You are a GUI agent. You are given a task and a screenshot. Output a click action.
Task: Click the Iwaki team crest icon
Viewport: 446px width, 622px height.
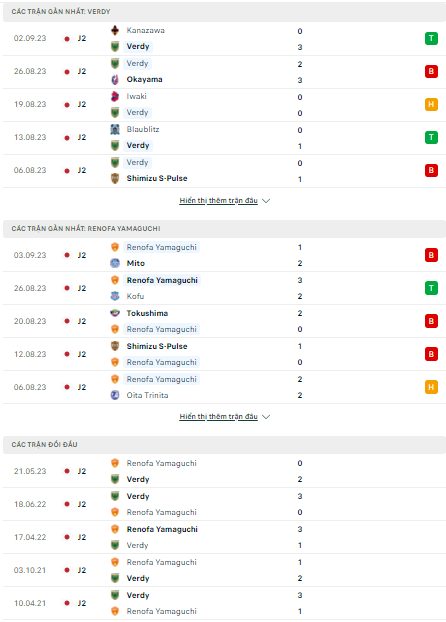[x=115, y=96]
